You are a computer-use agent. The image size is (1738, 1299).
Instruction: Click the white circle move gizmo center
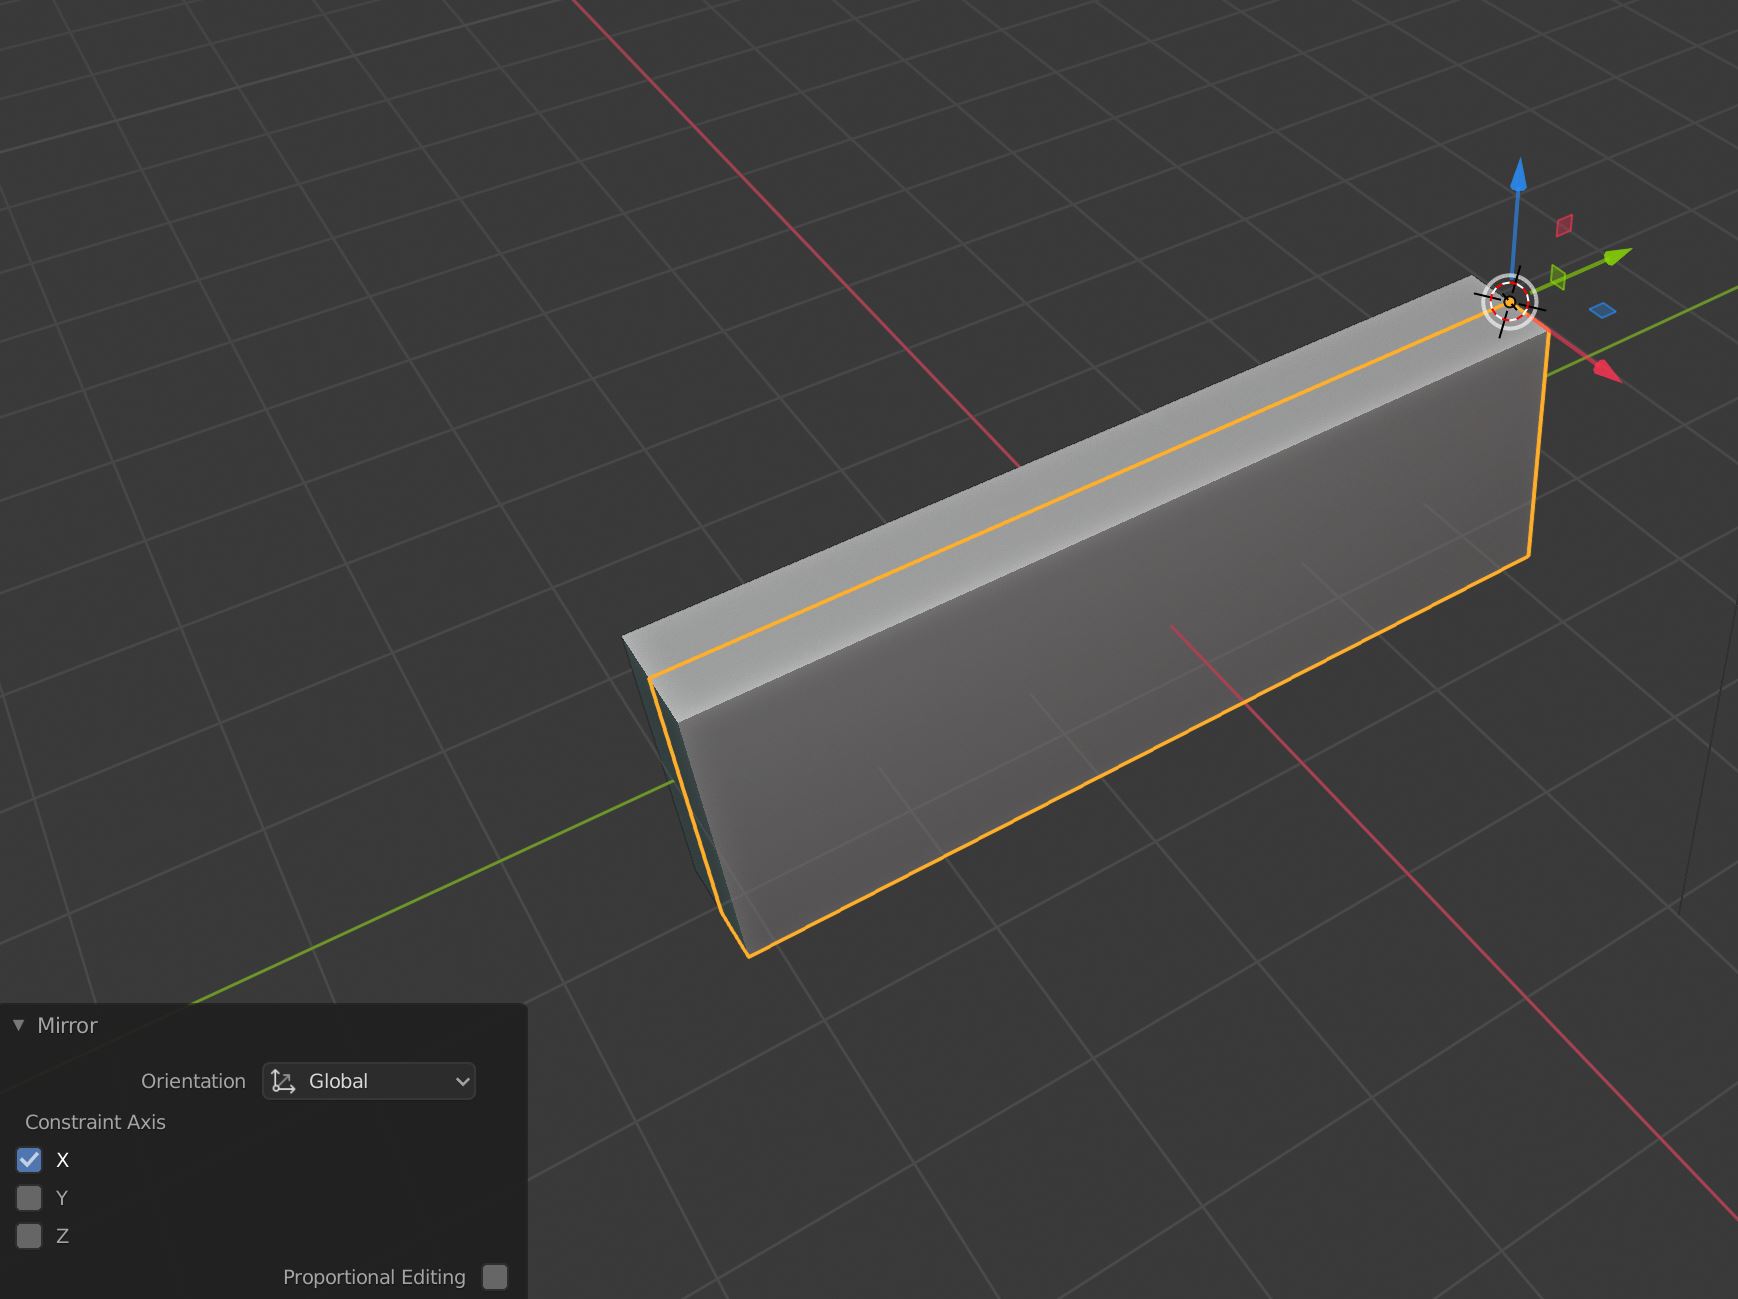click(1509, 302)
